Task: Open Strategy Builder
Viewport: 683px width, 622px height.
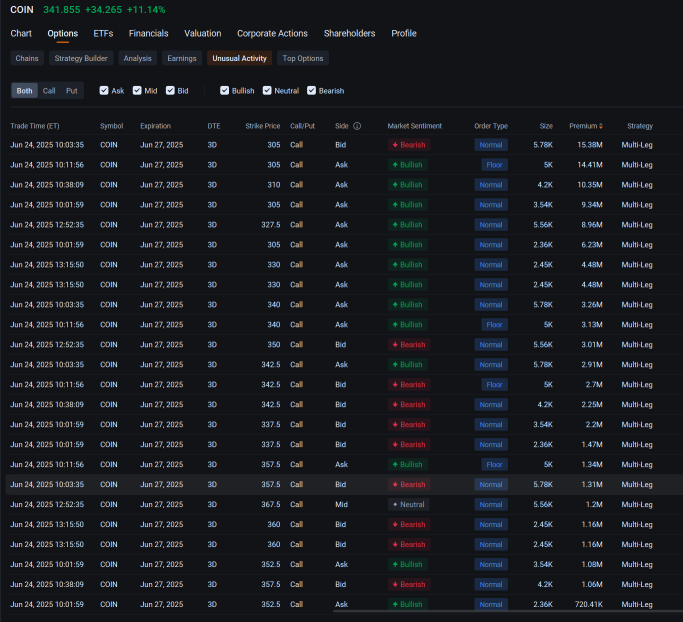Action: pos(81,58)
